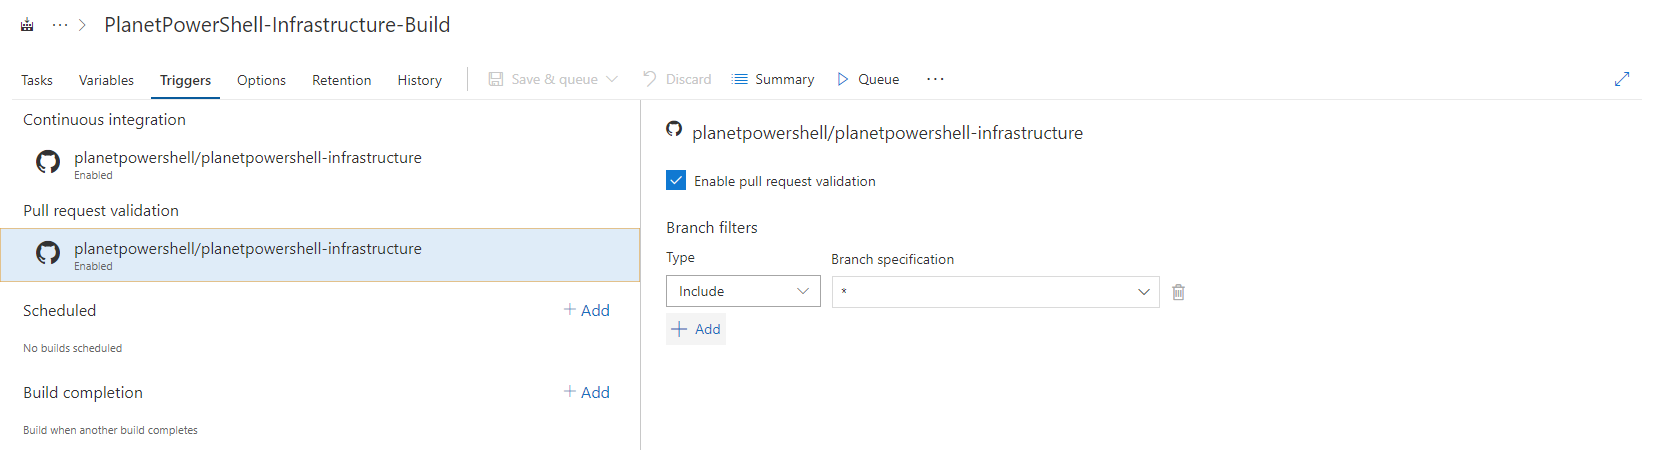Click the Pull request validation heading
1660x450 pixels.
(101, 210)
